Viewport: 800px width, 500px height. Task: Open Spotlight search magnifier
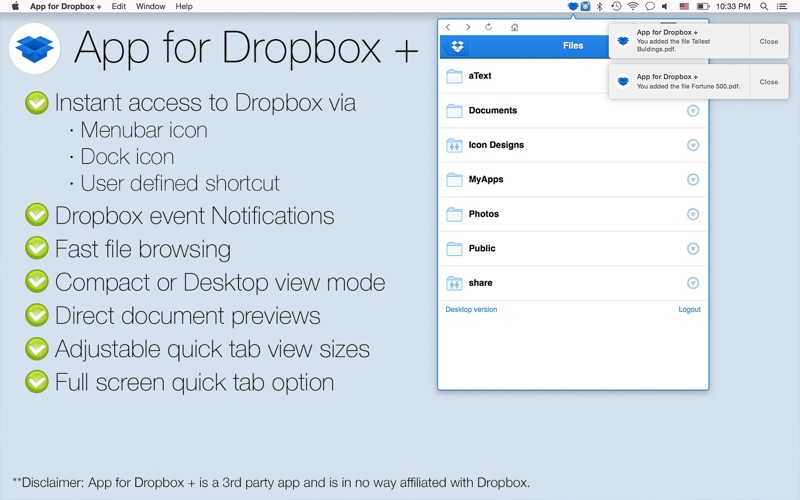[764, 6]
